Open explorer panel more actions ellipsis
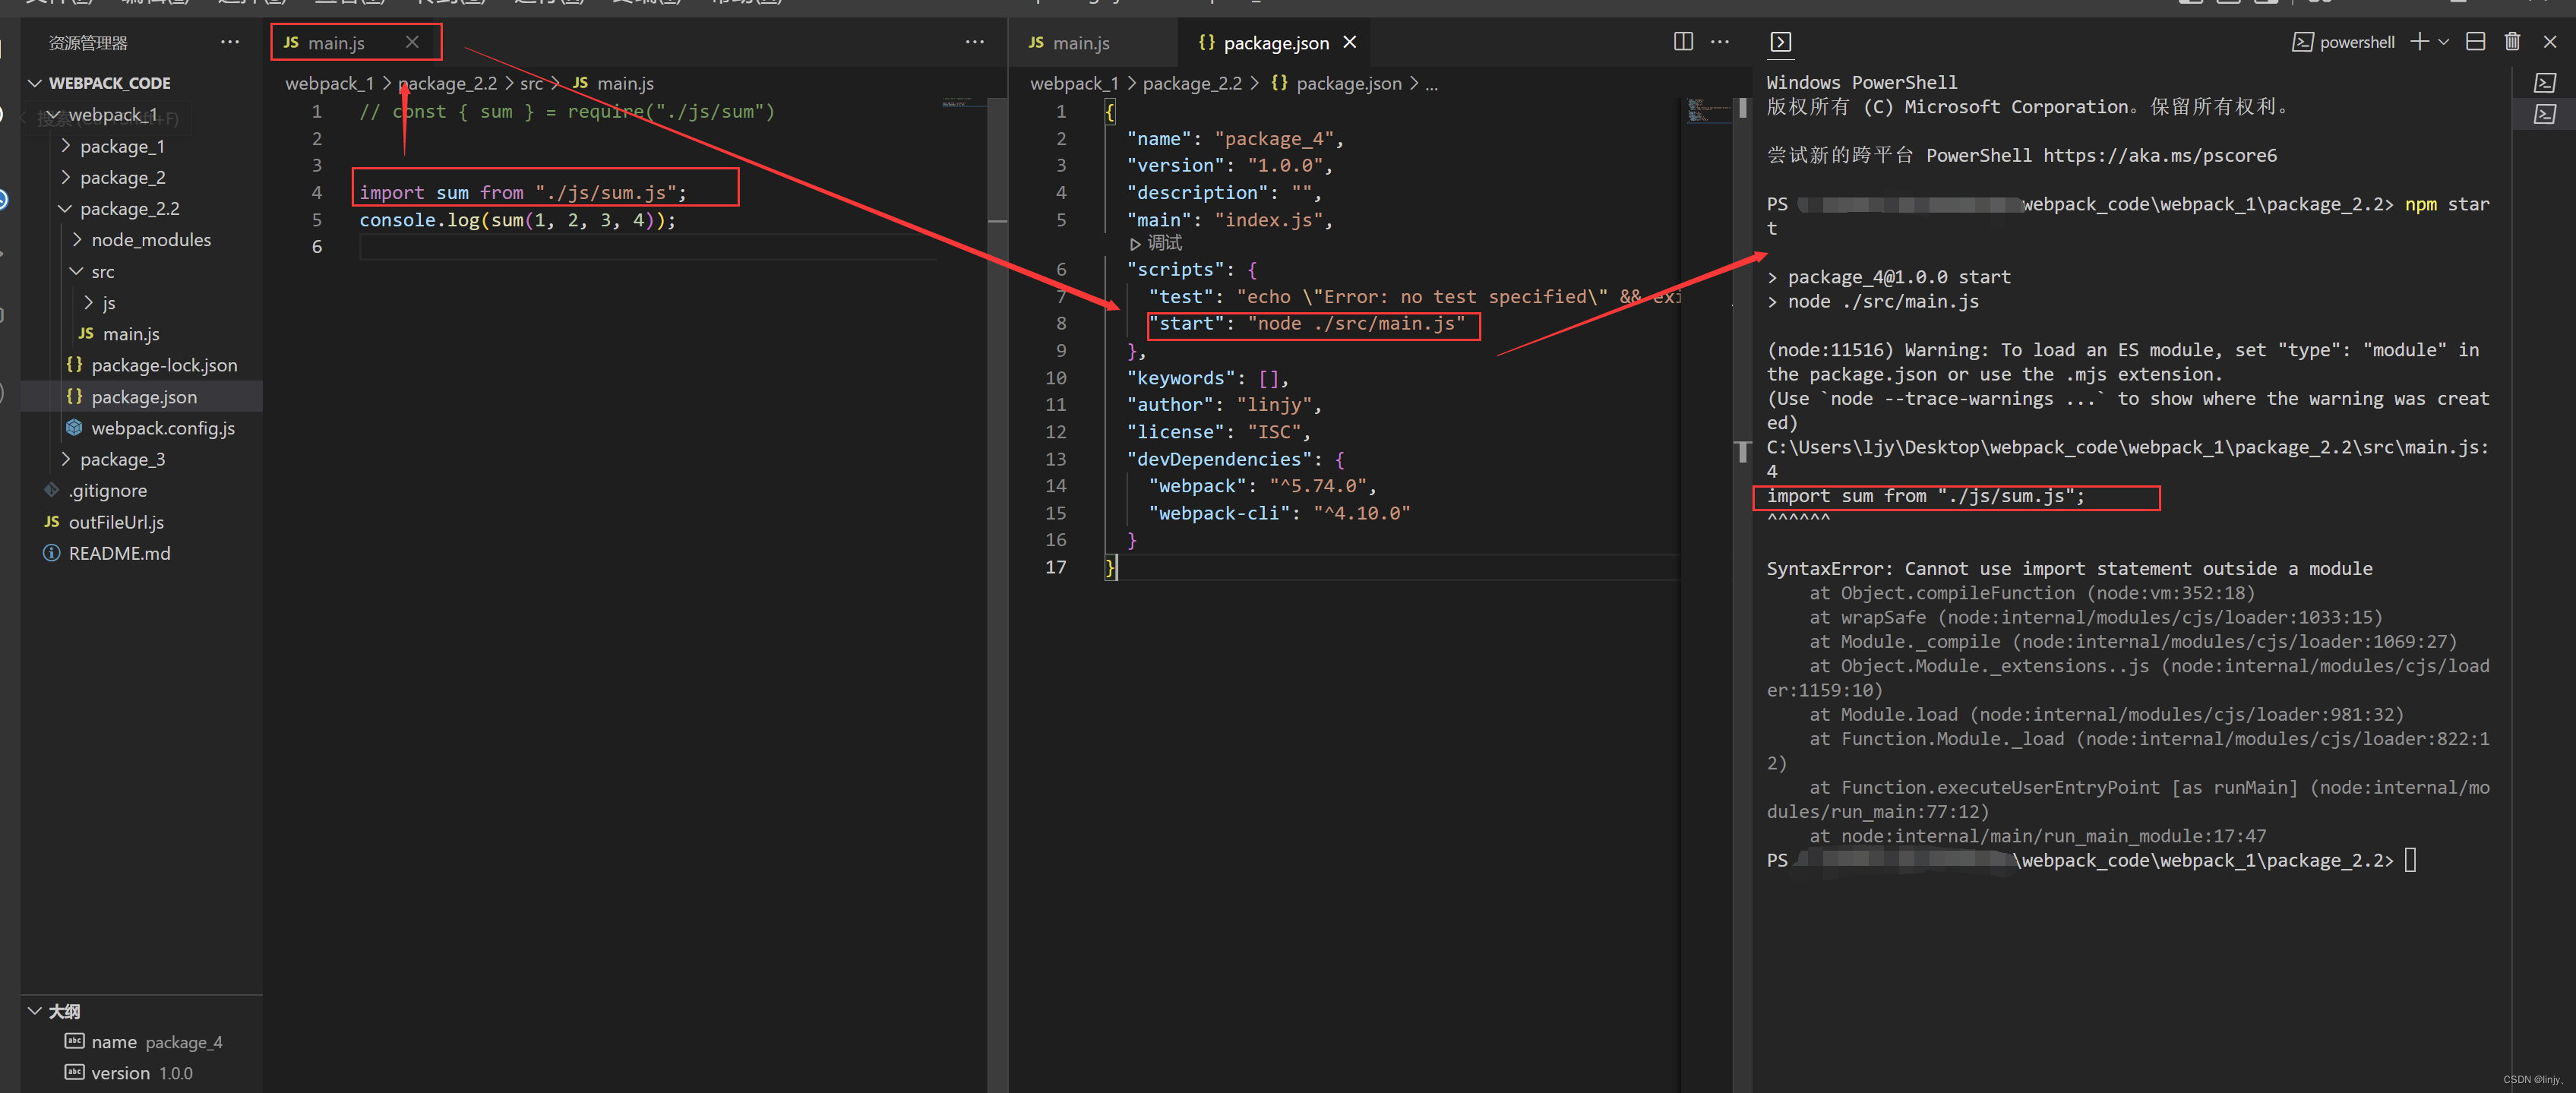This screenshot has width=2576, height=1093. [x=229, y=42]
